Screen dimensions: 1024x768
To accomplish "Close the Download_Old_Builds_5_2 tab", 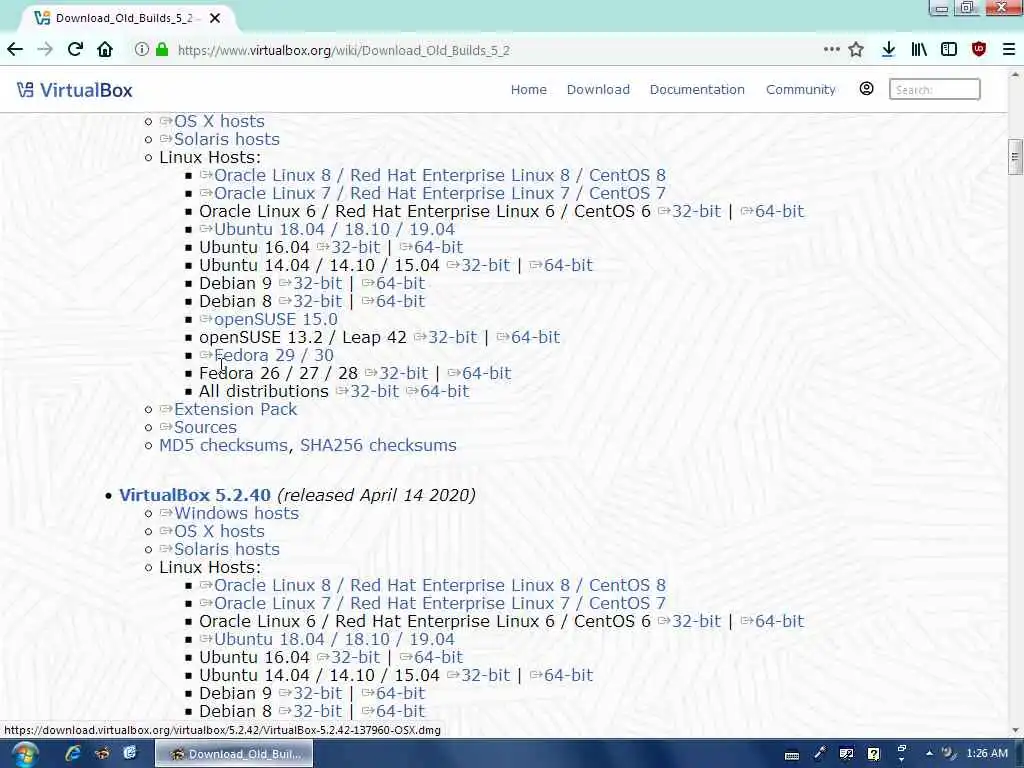I will click(x=215, y=18).
